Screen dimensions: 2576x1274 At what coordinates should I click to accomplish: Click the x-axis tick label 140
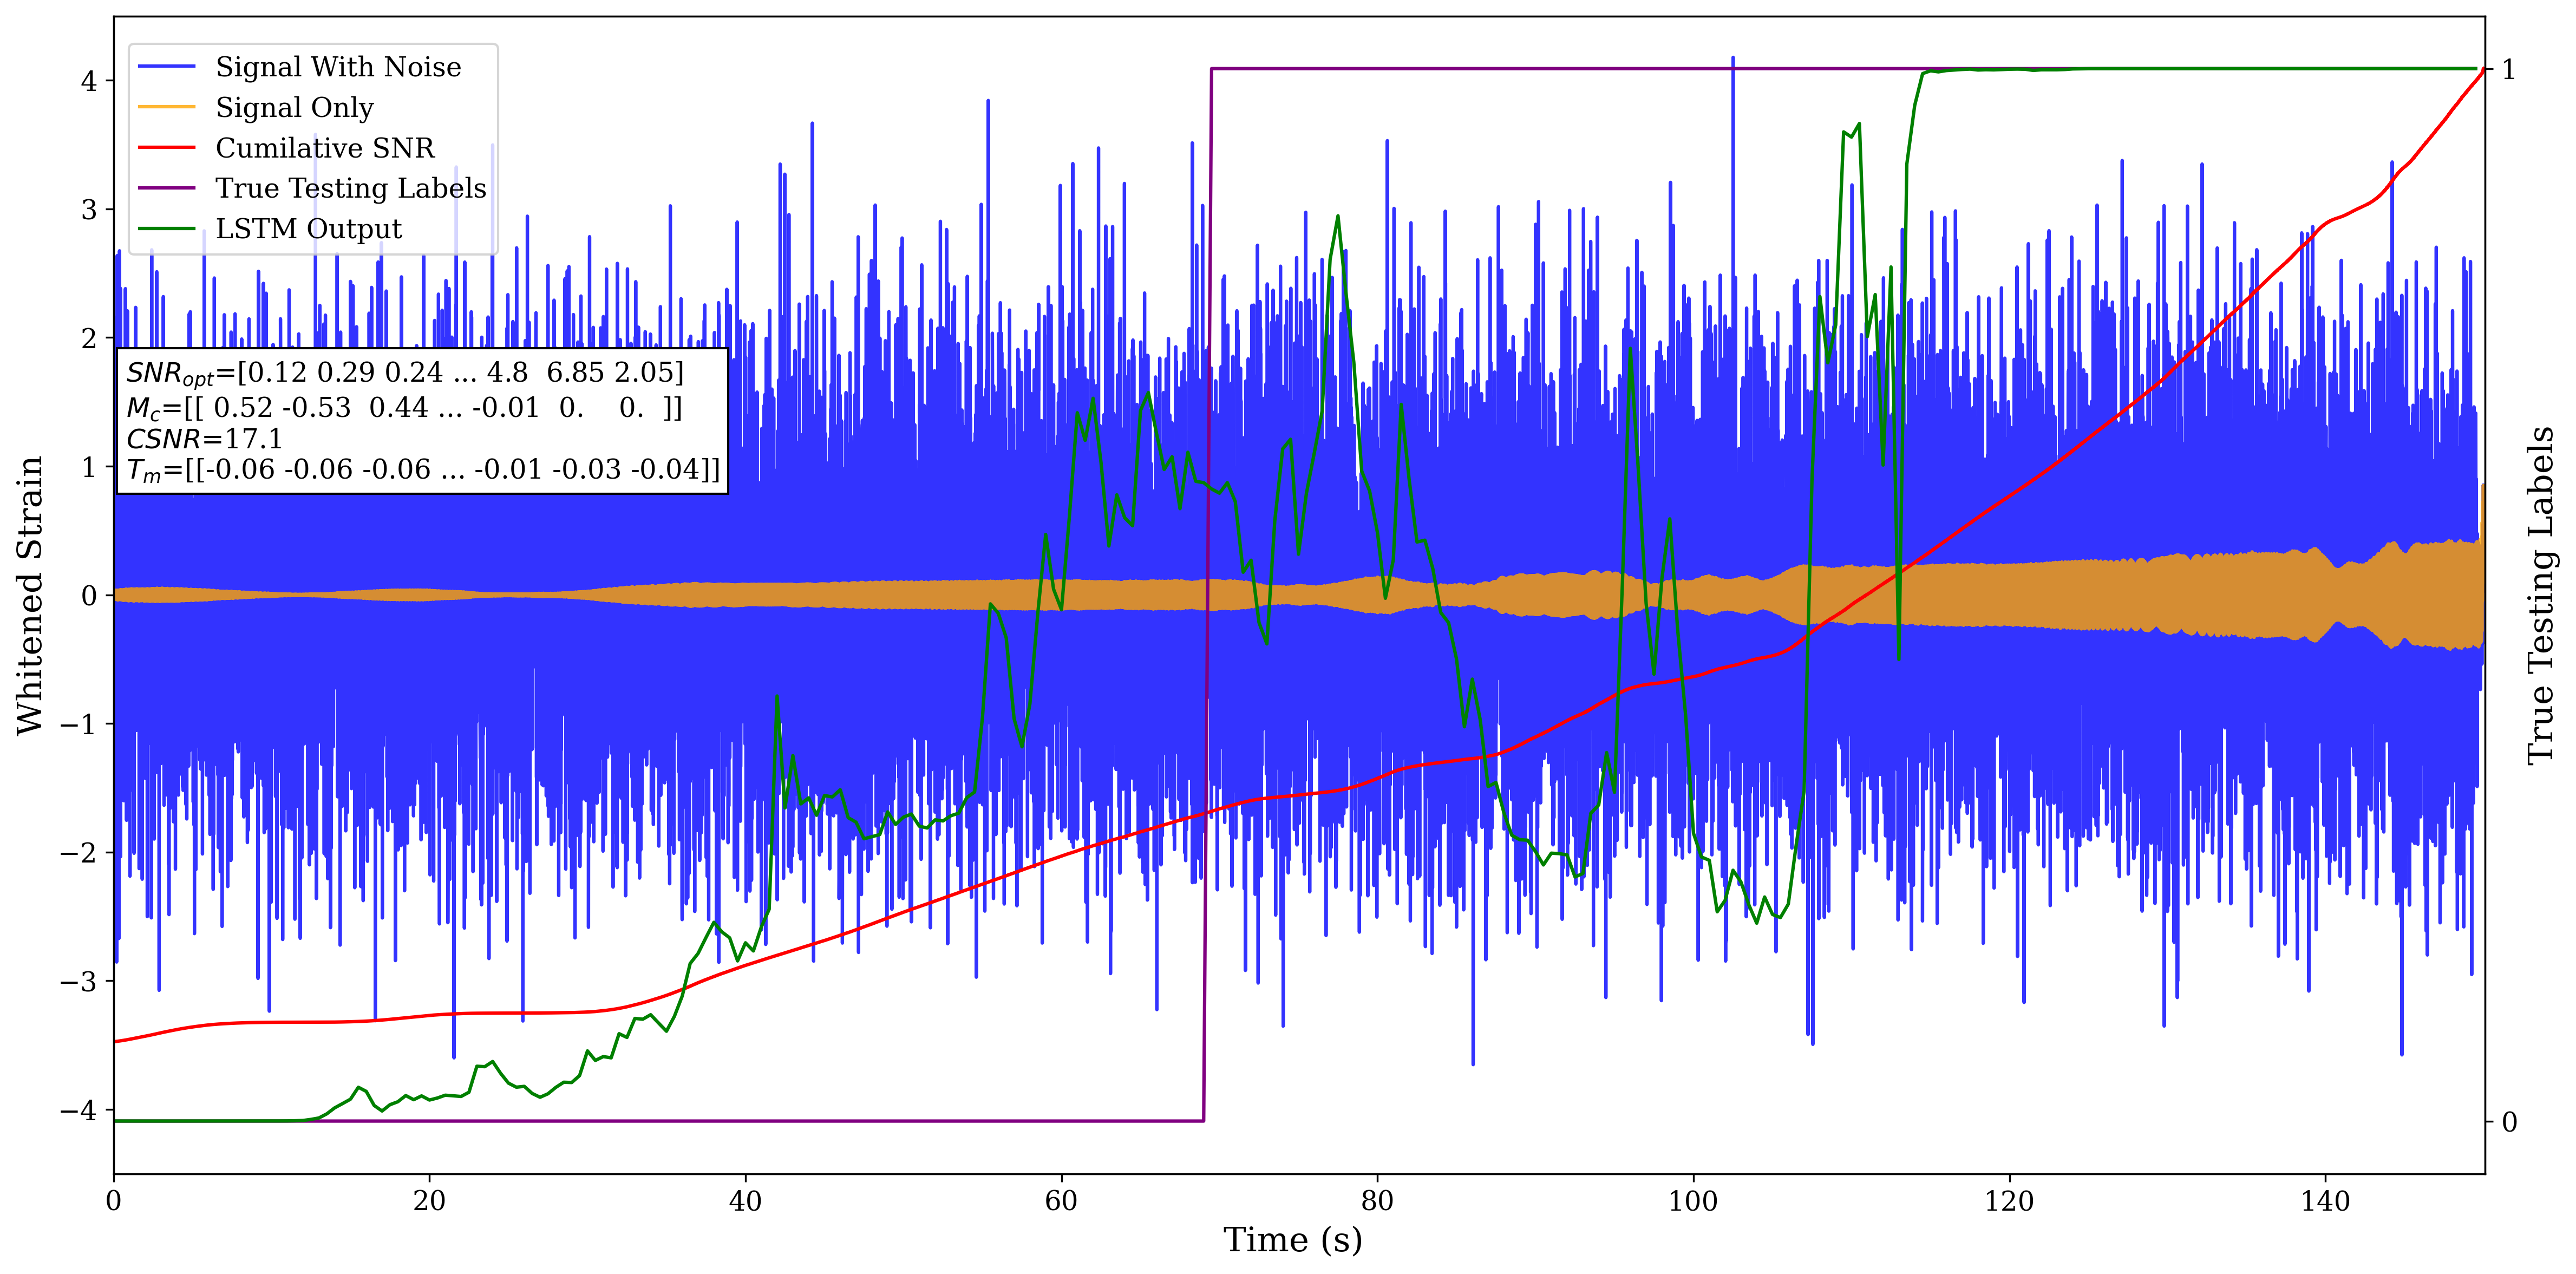[x=2325, y=1200]
